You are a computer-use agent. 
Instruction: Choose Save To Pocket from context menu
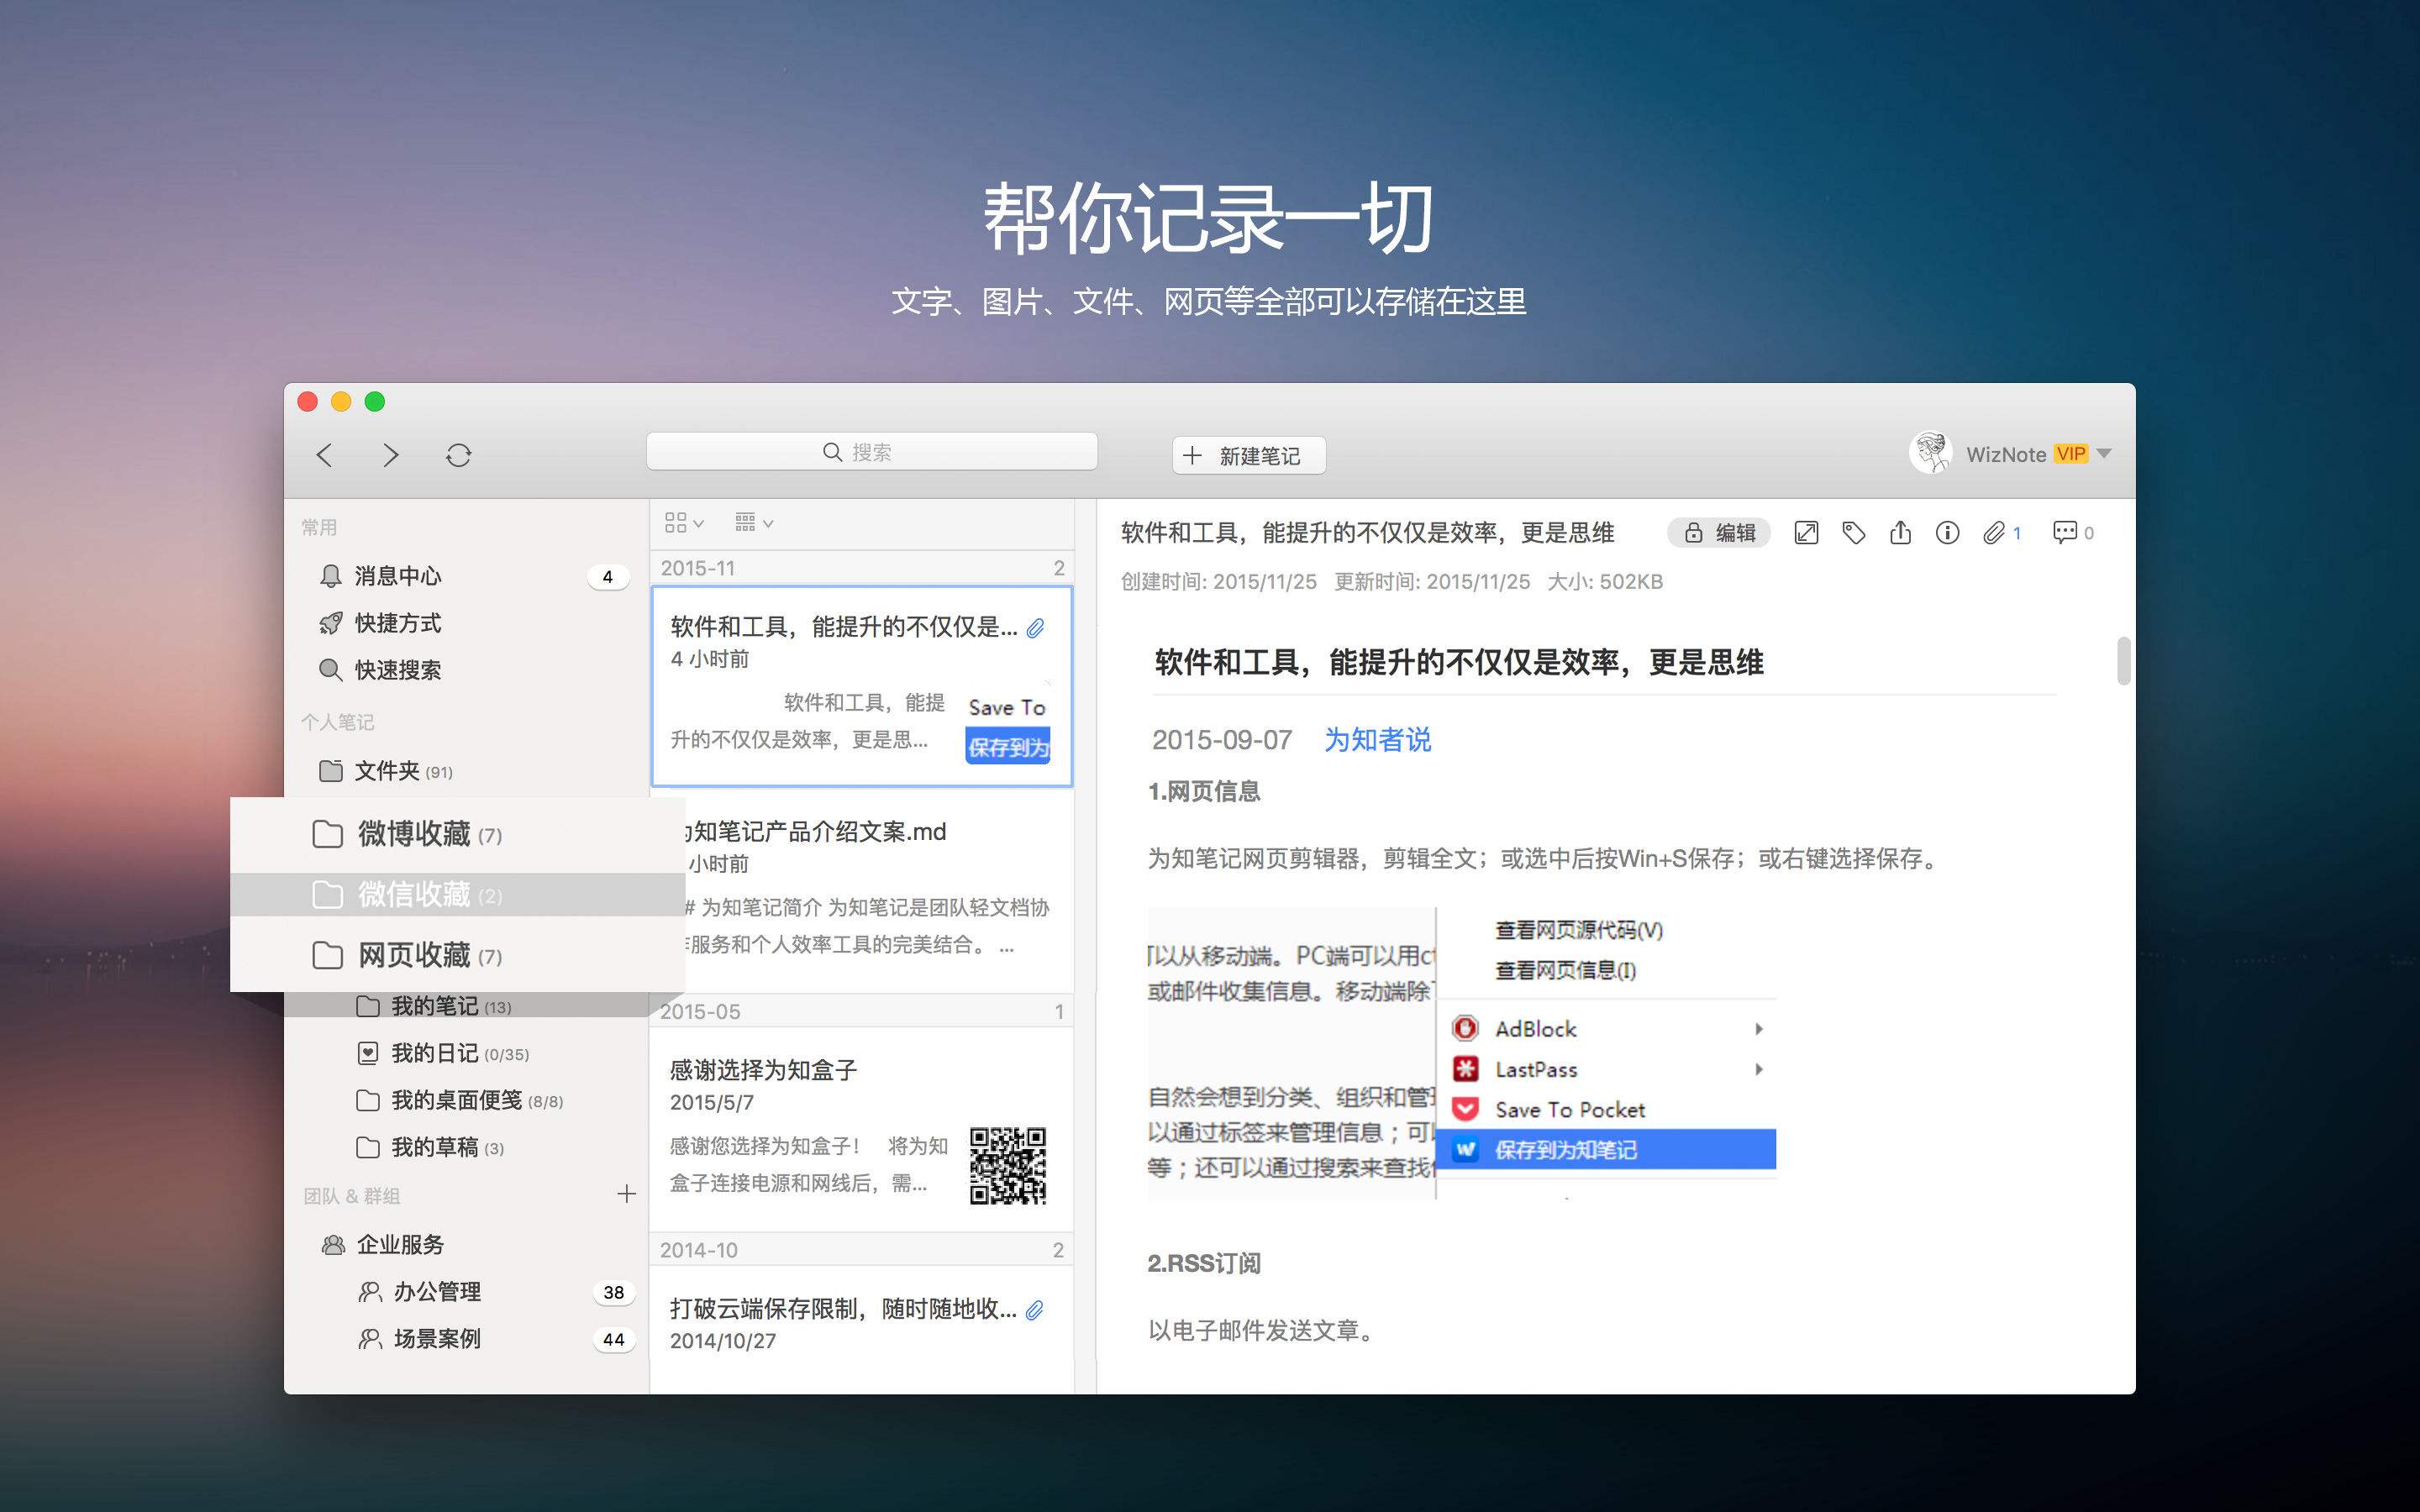[1568, 1109]
